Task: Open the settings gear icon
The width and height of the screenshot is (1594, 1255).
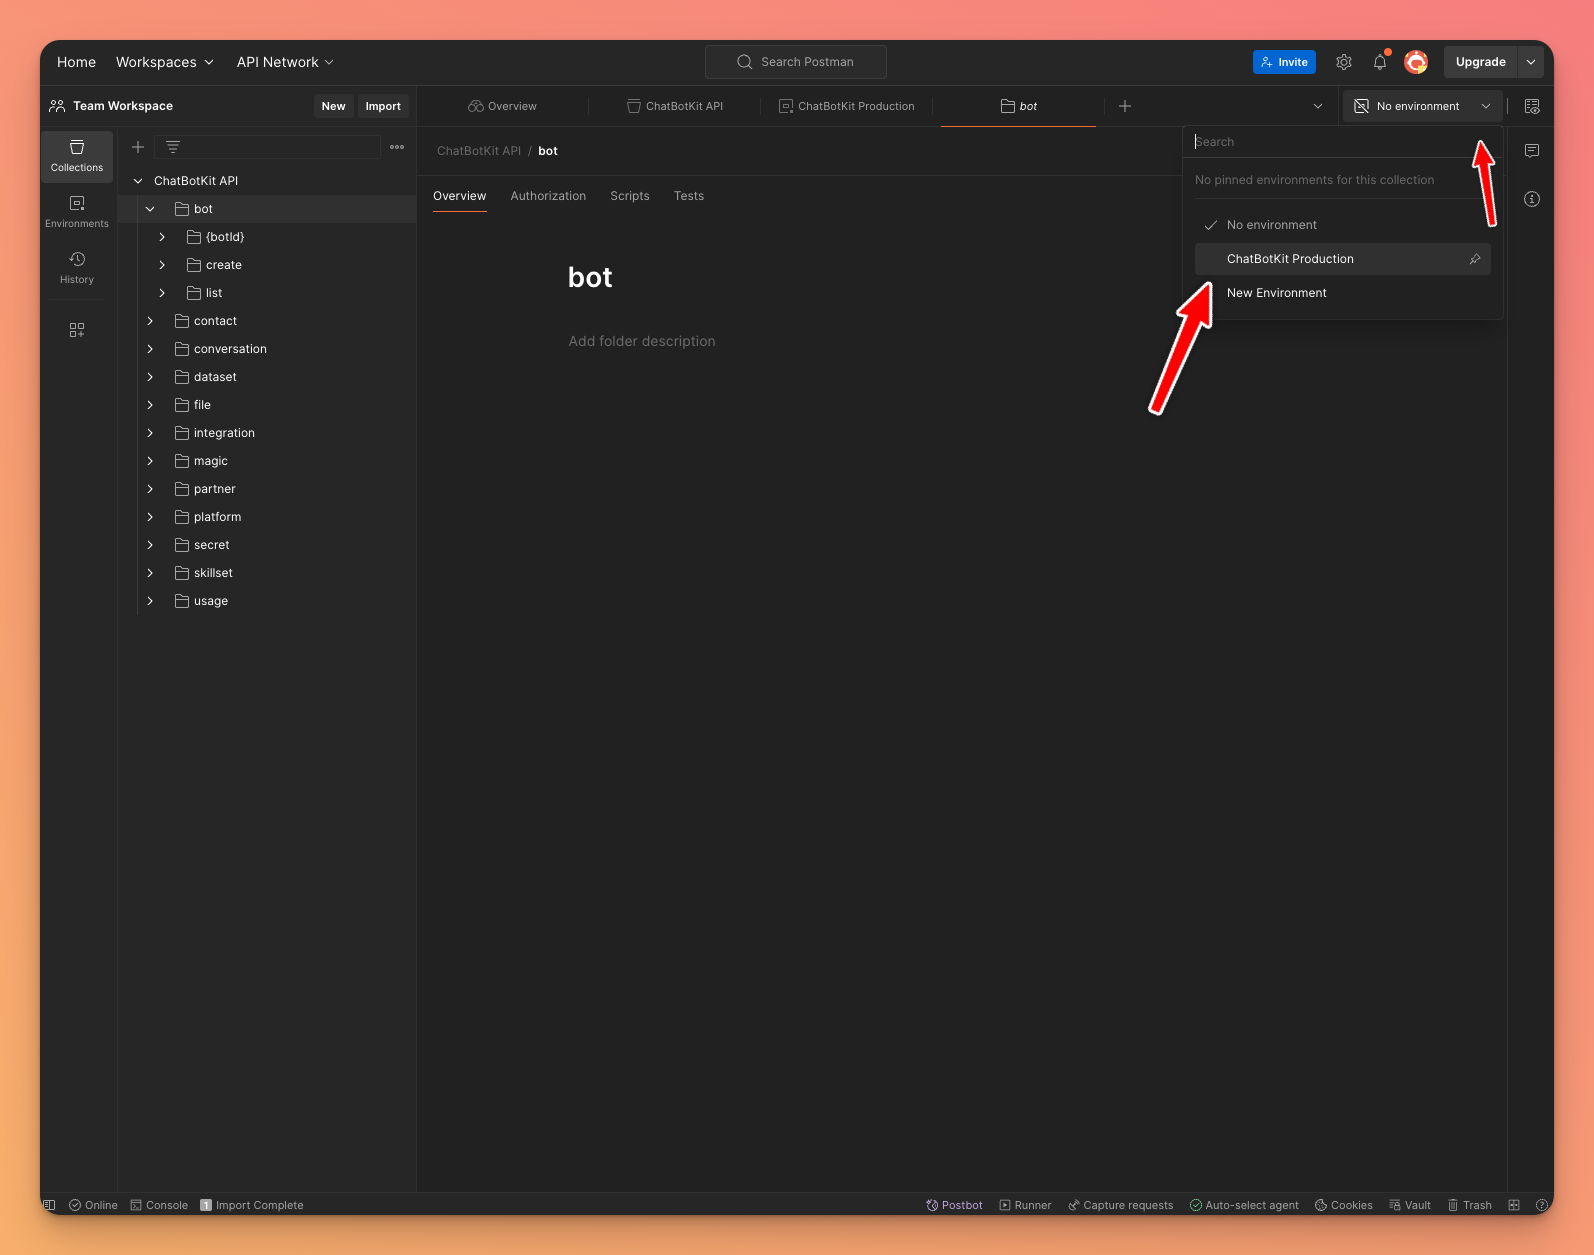Action: point(1344,62)
